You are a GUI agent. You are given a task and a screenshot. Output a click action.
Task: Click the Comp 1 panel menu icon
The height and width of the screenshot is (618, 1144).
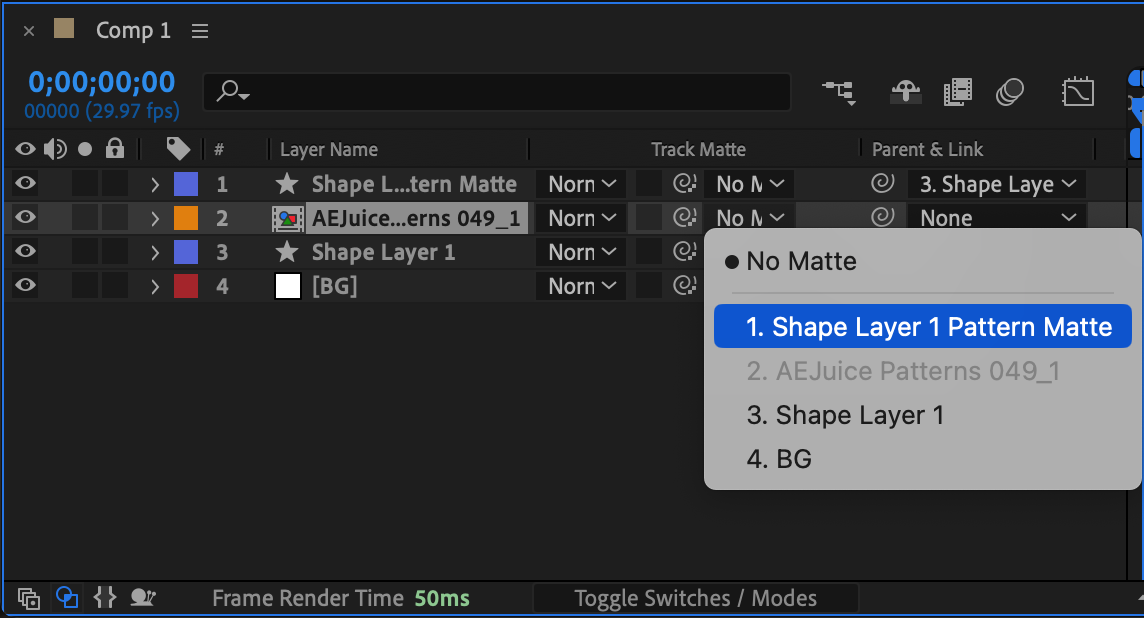(200, 31)
